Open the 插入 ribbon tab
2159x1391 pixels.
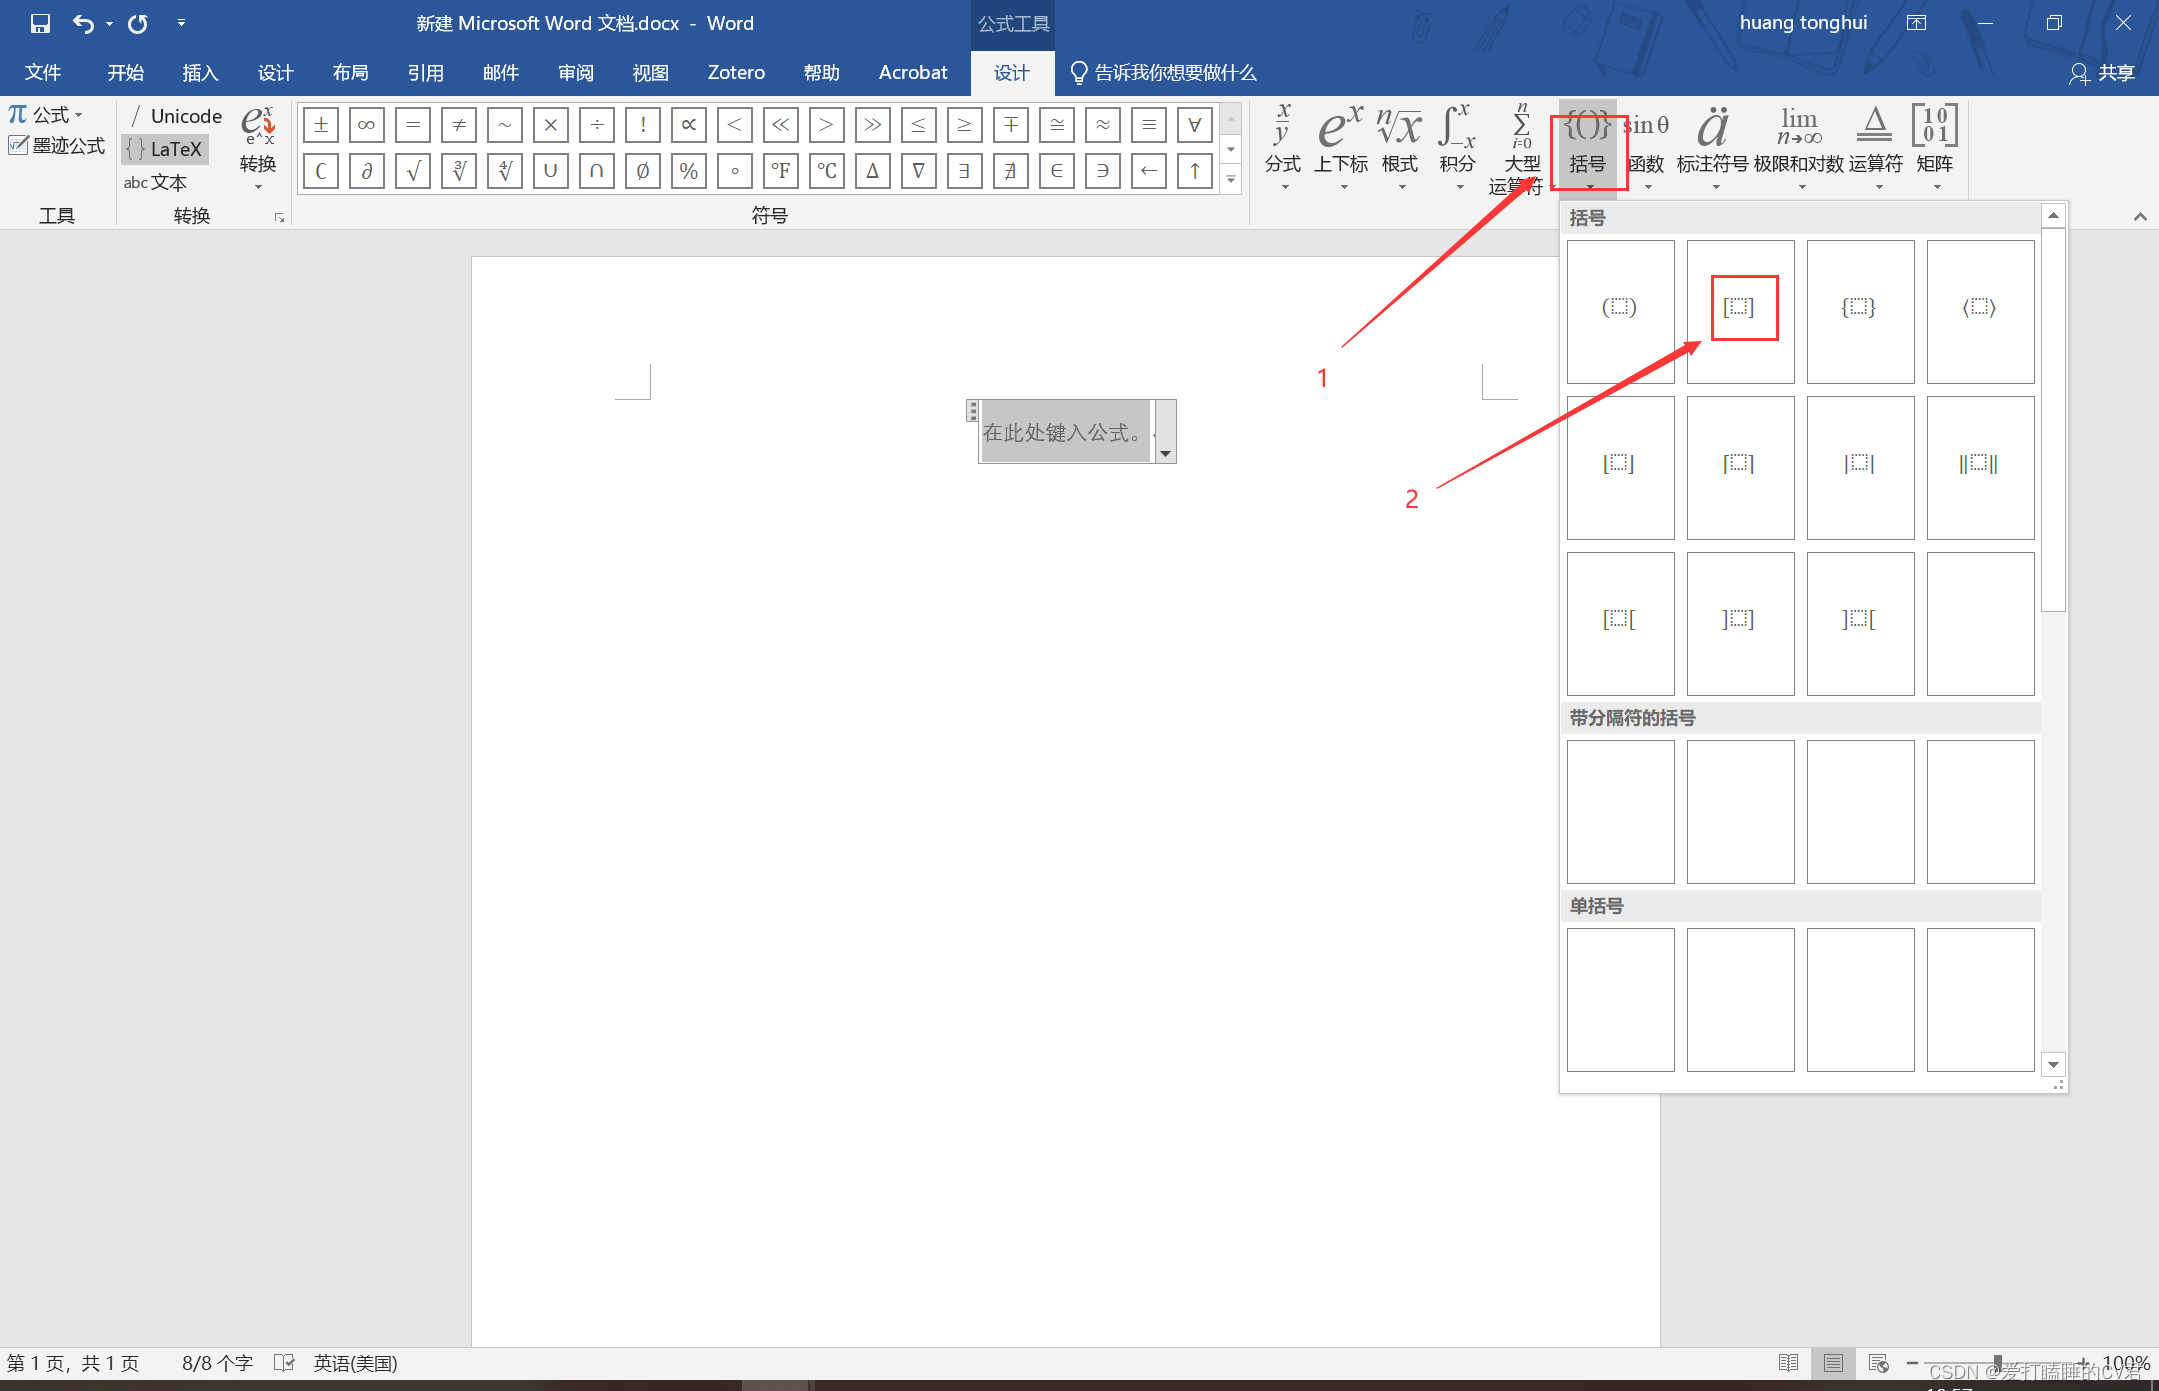pyautogui.click(x=199, y=73)
